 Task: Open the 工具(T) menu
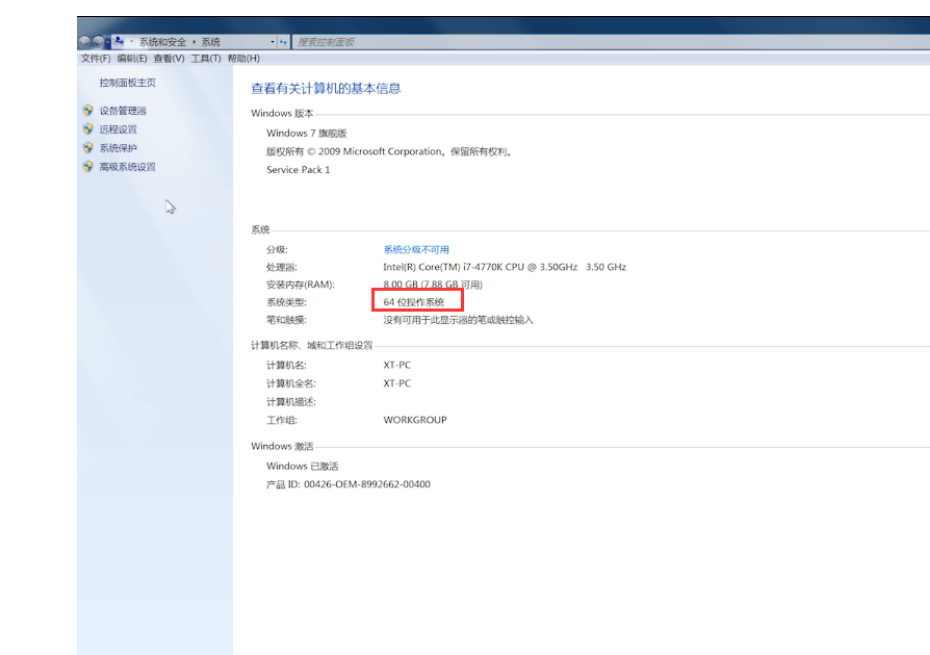coord(205,59)
